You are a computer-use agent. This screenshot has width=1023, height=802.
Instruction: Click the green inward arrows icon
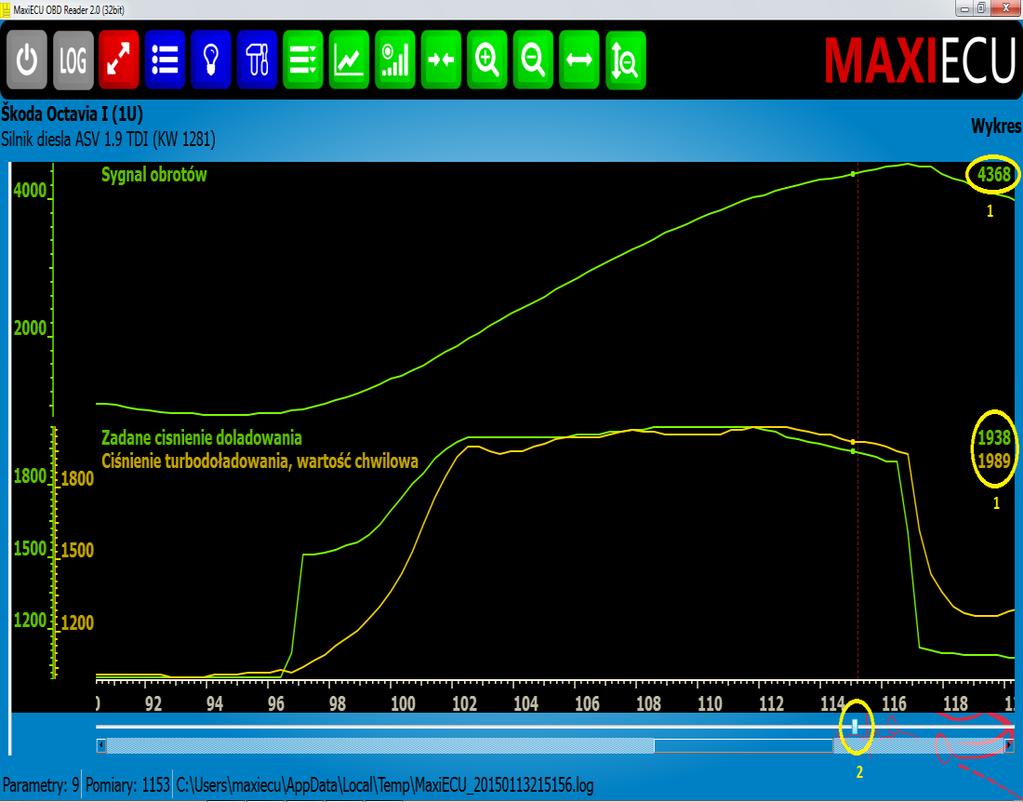coord(441,59)
